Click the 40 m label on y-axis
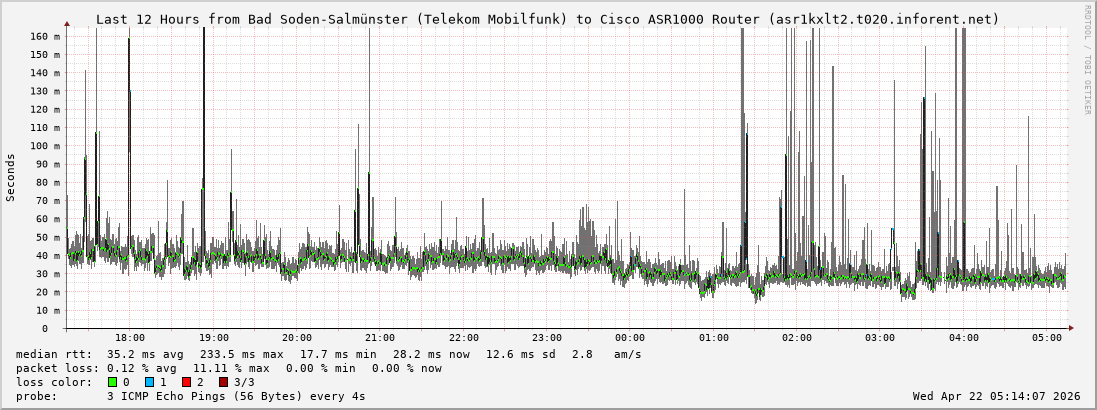Screen dimensions: 1097x410 point(48,255)
